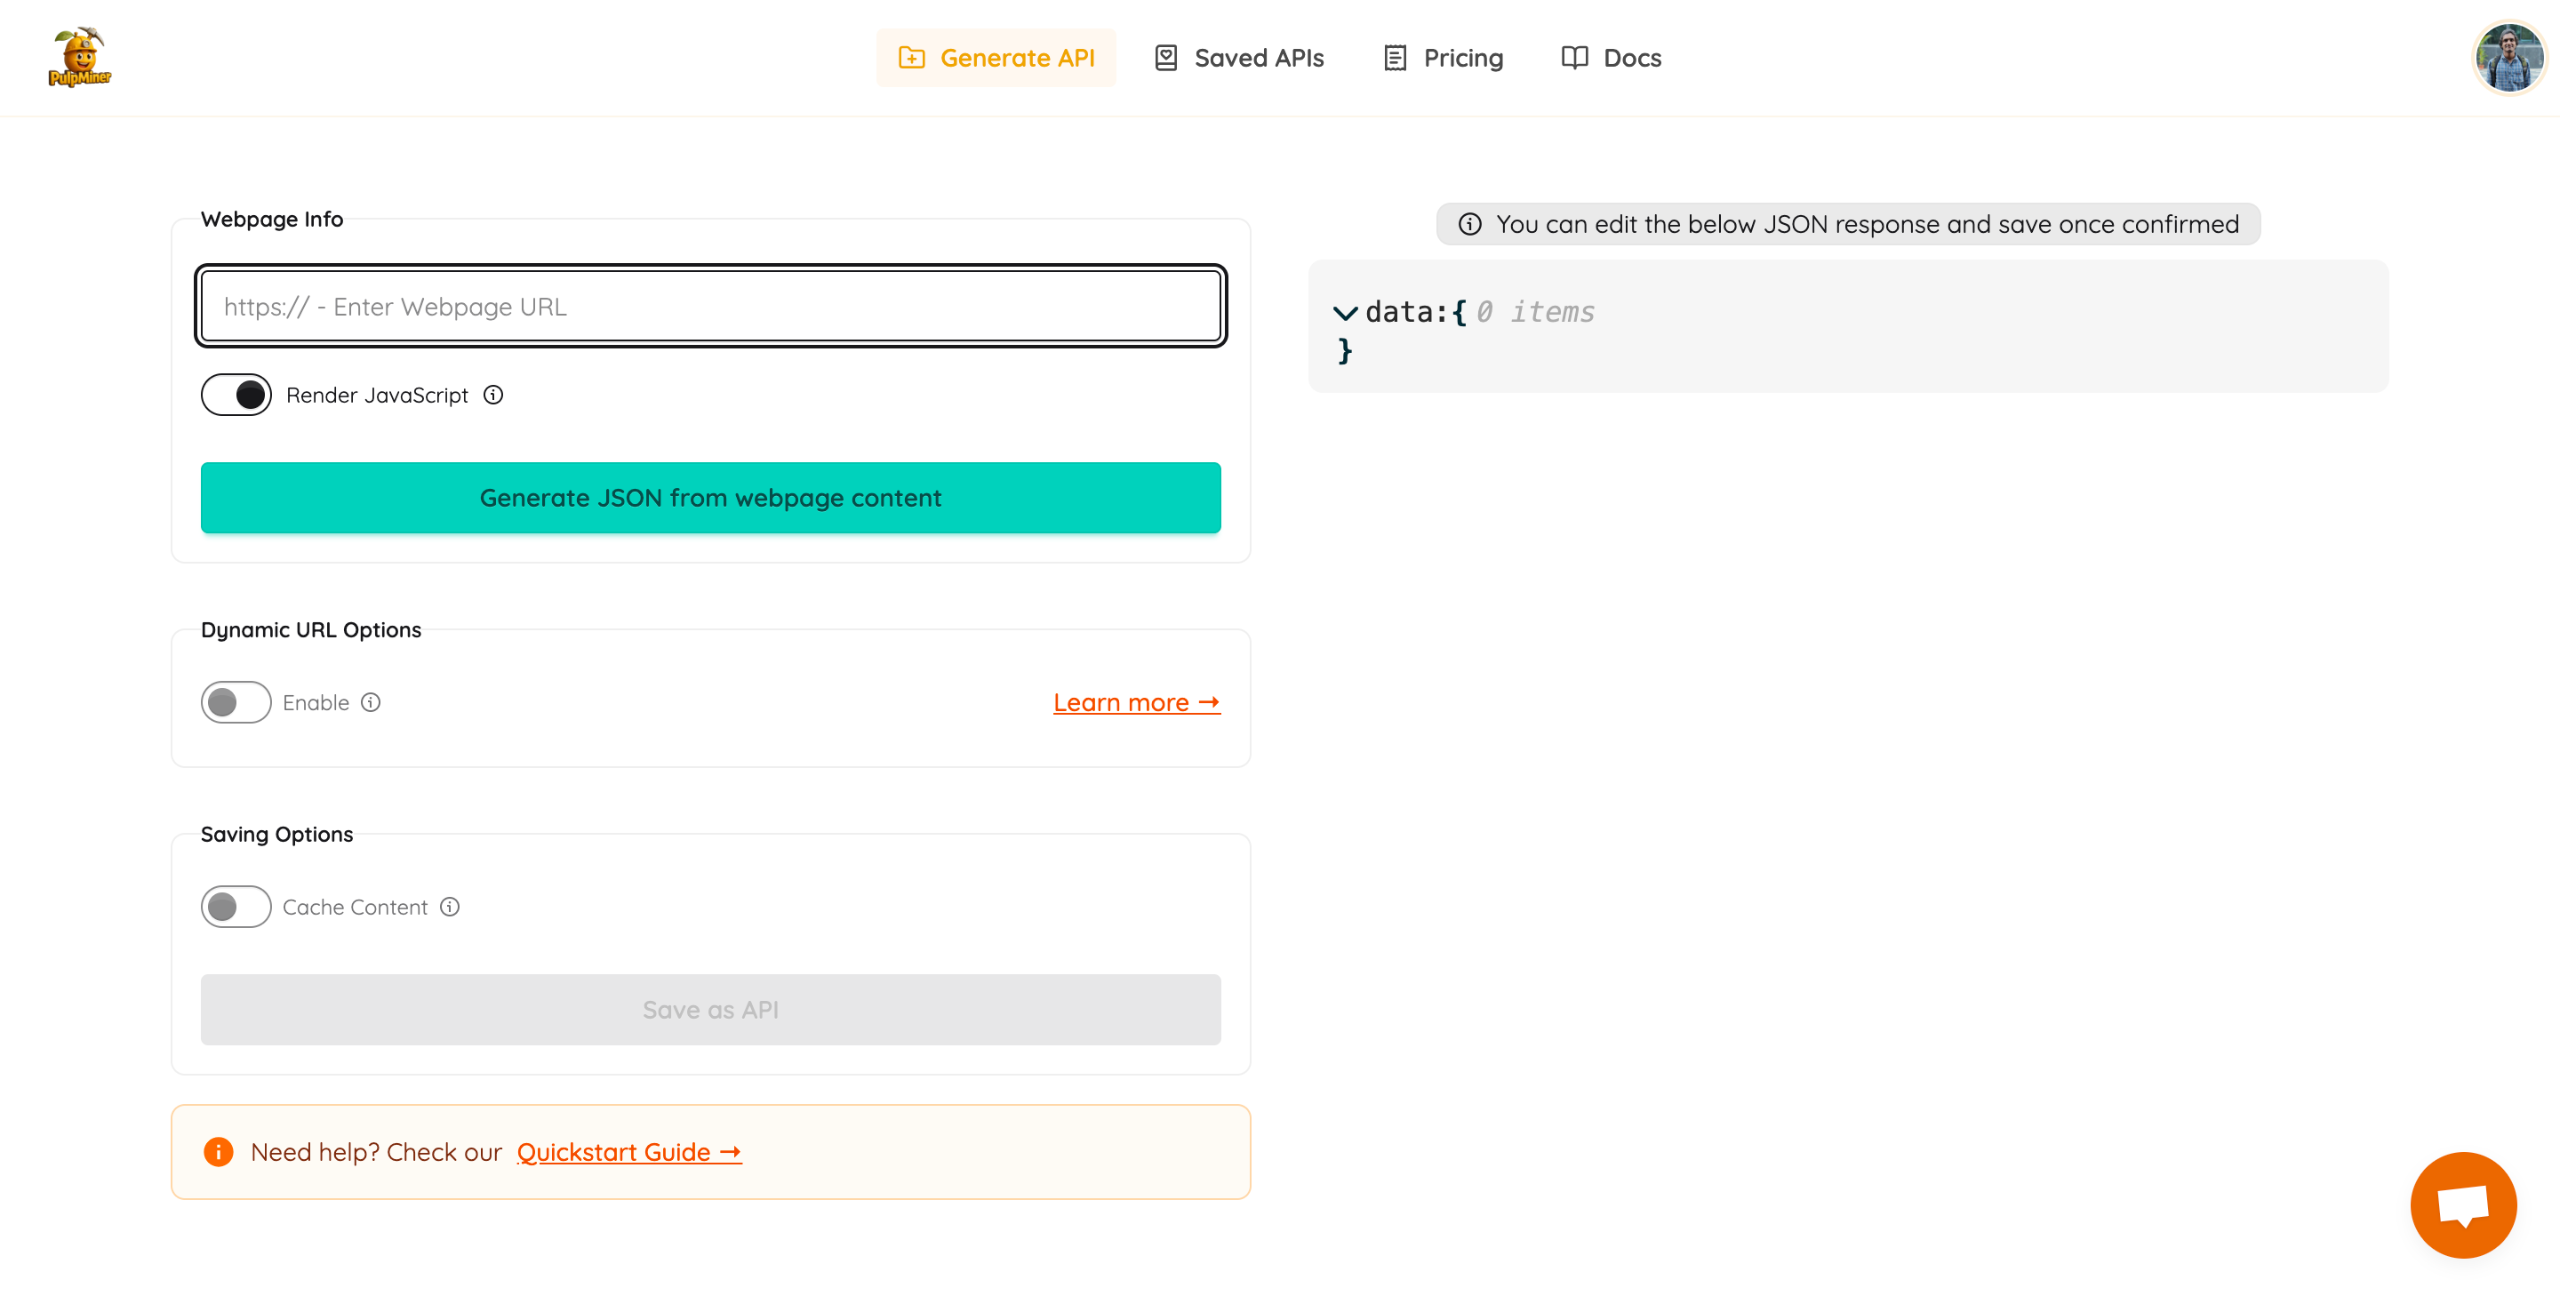Open the Docs page
The height and width of the screenshot is (1294, 2560).
[1611, 58]
